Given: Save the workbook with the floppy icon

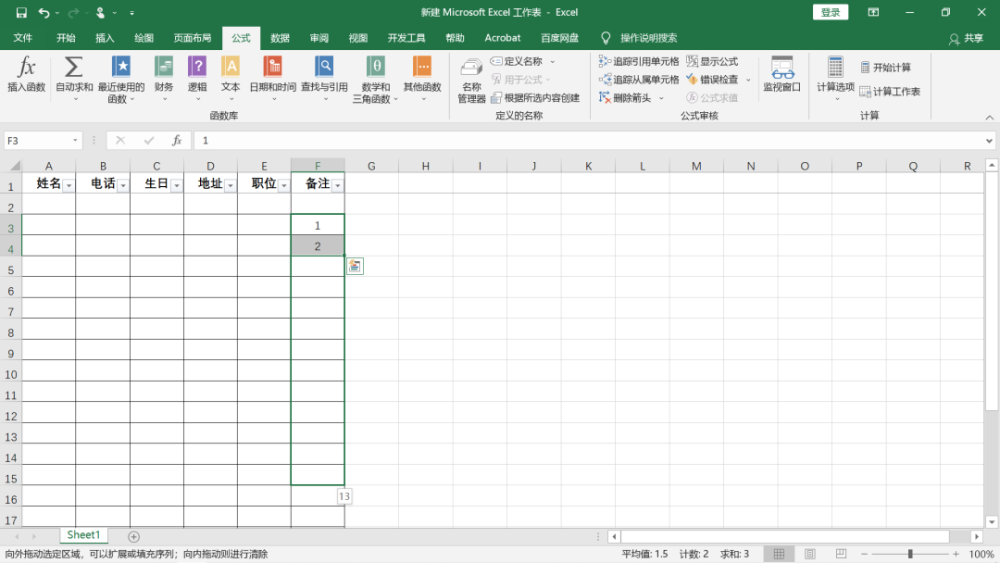Looking at the screenshot, I should (x=21, y=12).
